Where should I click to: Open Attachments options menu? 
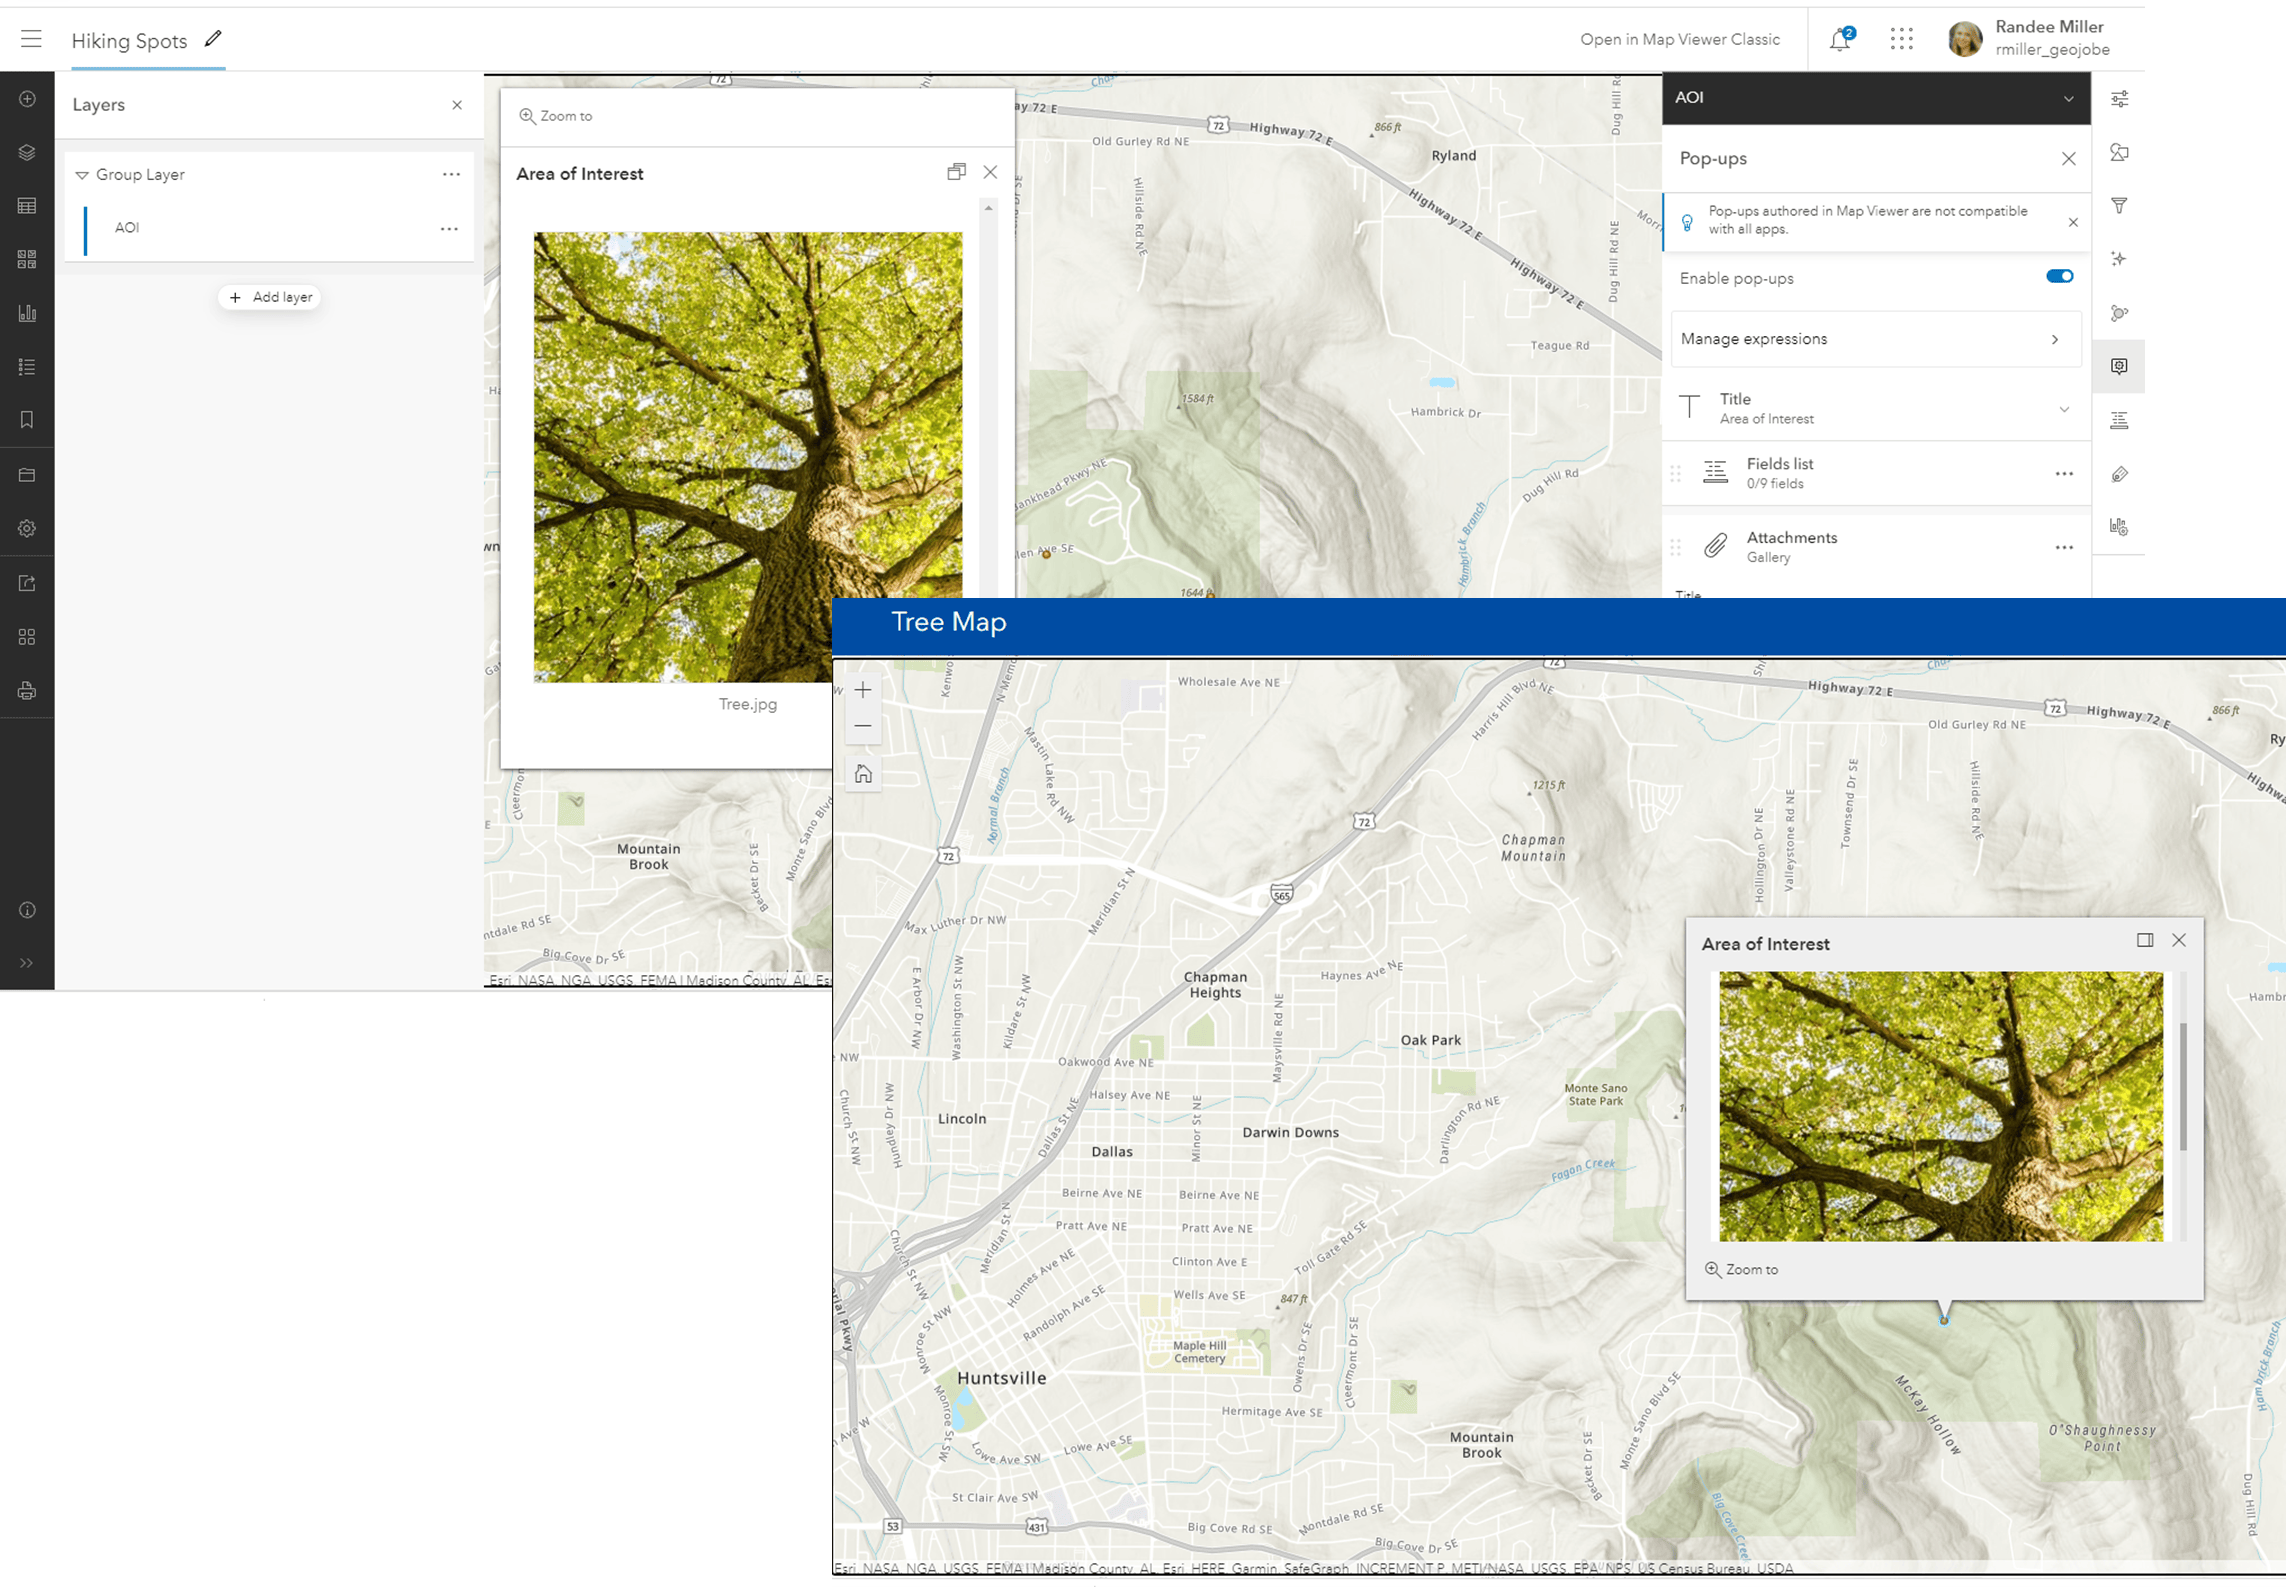click(x=2064, y=548)
